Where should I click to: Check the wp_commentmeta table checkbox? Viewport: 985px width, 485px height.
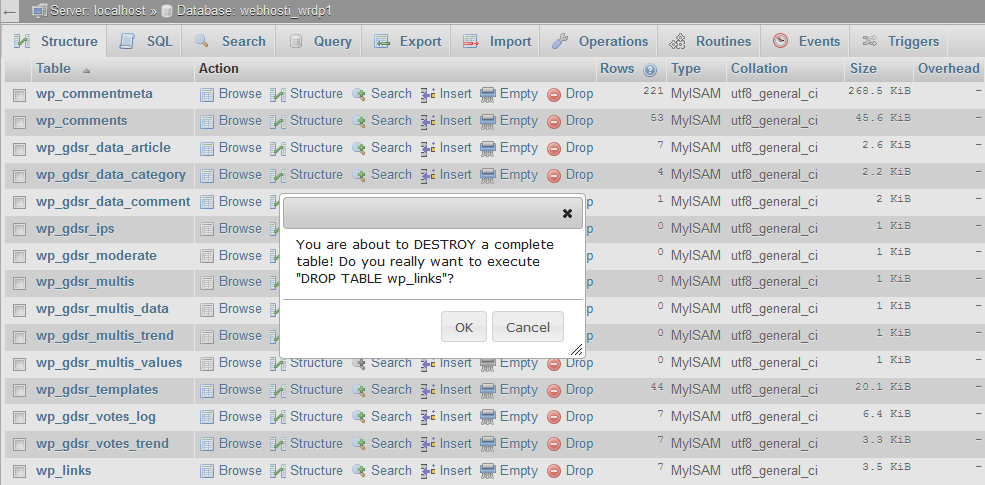point(19,95)
